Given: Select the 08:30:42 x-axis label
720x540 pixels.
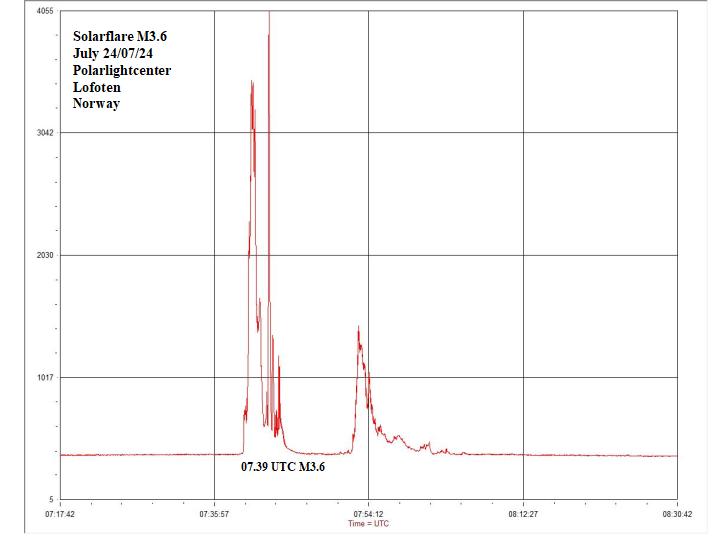Looking at the screenshot, I should [677, 514].
